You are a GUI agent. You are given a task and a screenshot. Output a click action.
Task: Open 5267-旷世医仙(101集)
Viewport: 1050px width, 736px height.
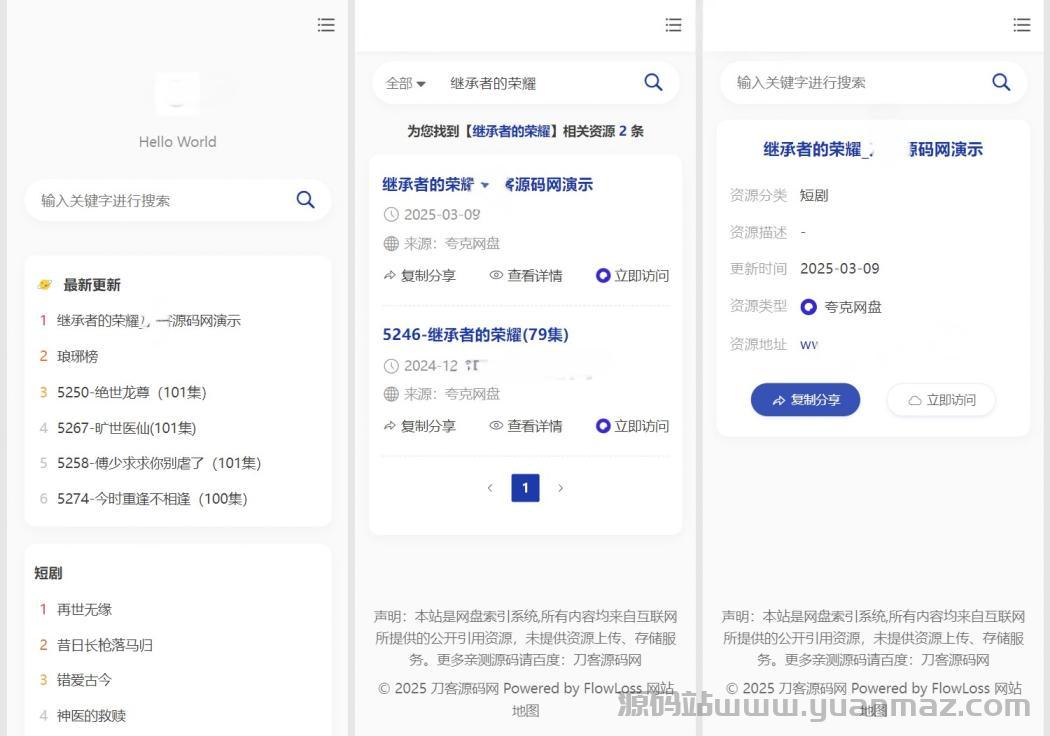click(x=127, y=427)
